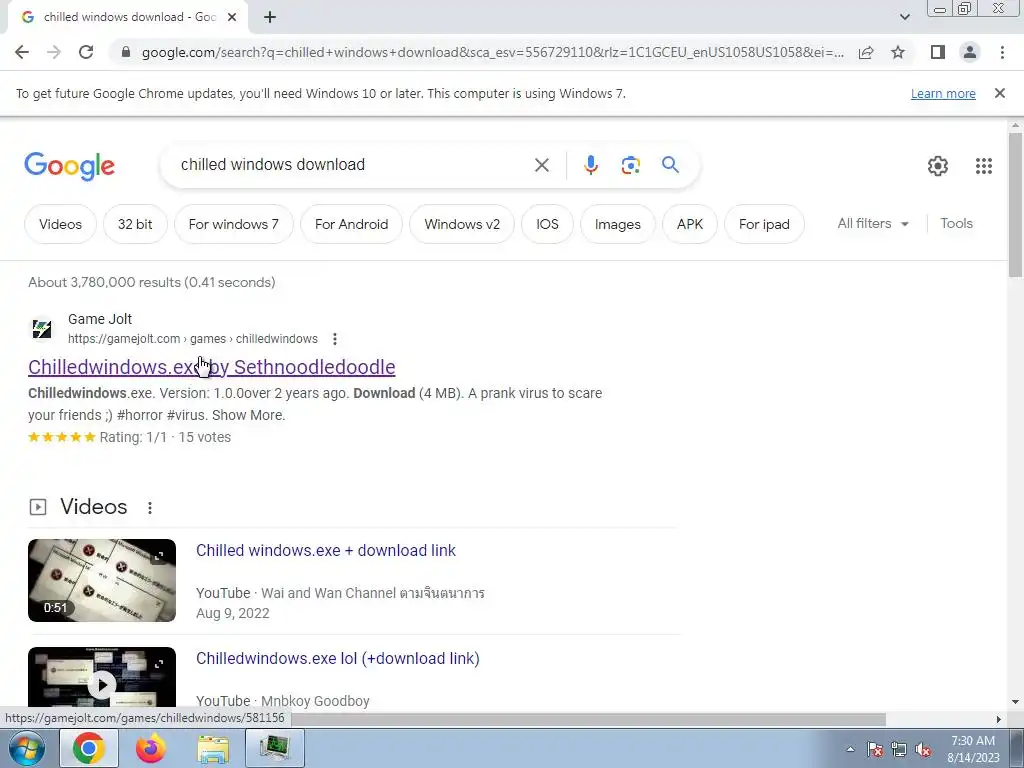Image resolution: width=1024 pixels, height=768 pixels.
Task: Clear the search box with X
Action: click(x=542, y=165)
